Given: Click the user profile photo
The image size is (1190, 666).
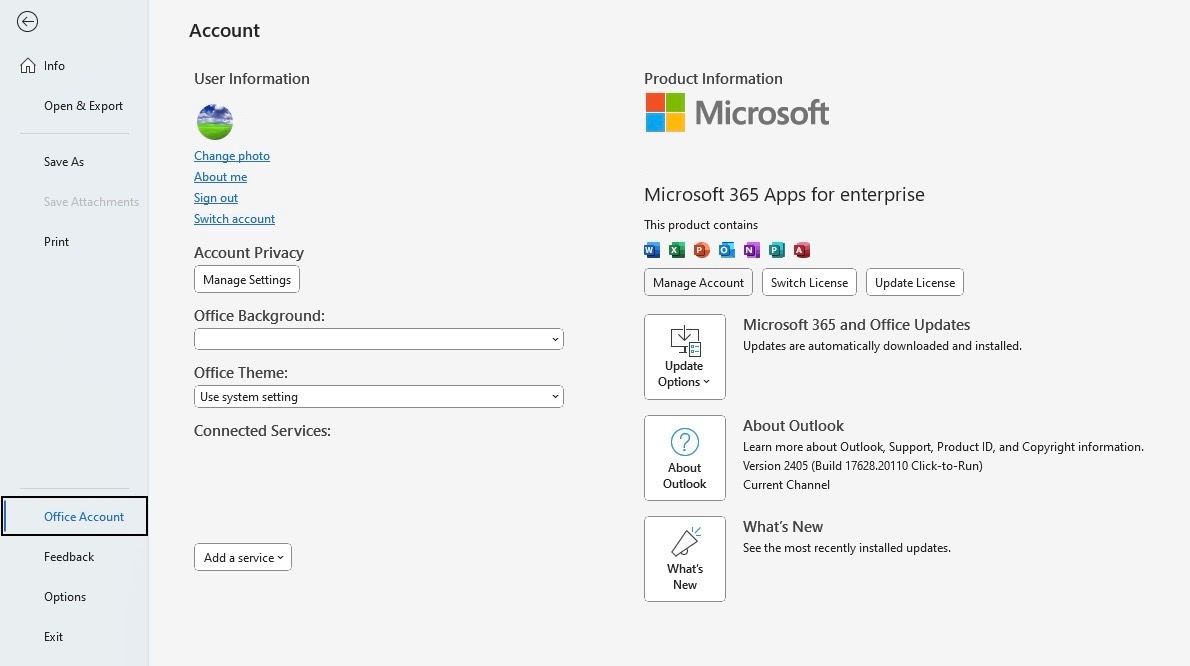Looking at the screenshot, I should [x=215, y=122].
